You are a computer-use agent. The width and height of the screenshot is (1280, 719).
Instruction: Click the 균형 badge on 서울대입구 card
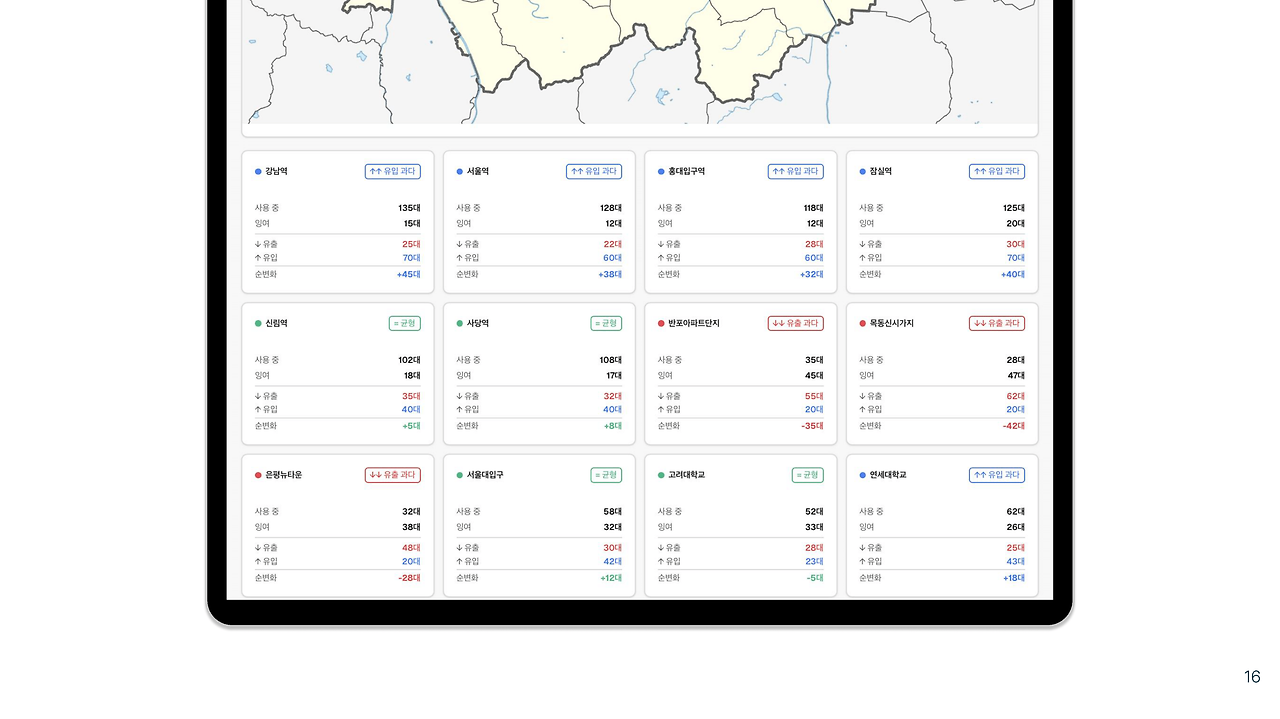tap(606, 475)
